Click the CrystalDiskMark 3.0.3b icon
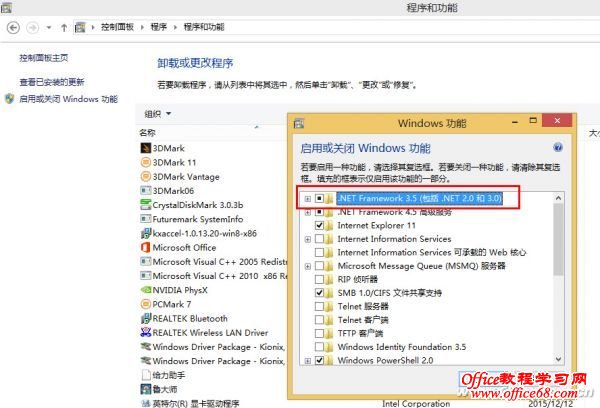The image size is (600, 408). tap(145, 205)
